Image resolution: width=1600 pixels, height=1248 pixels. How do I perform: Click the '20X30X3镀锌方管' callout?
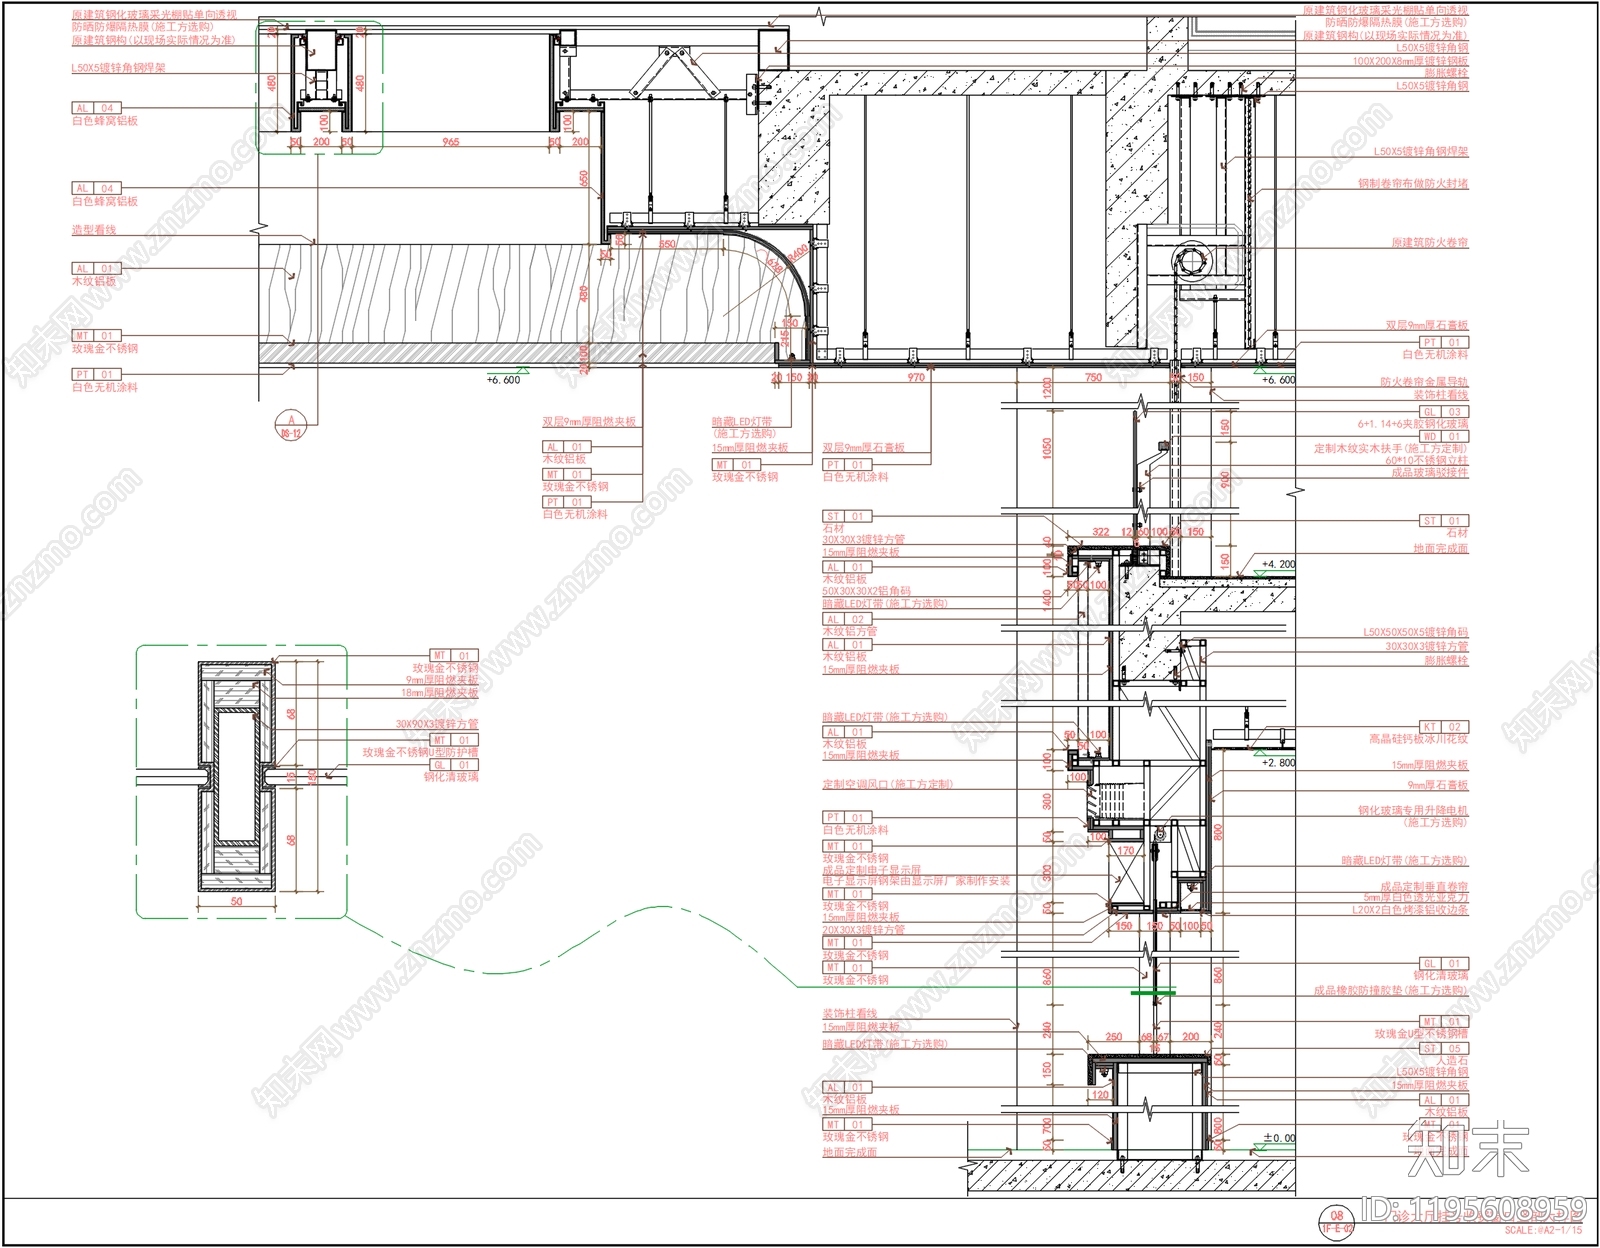point(864,930)
